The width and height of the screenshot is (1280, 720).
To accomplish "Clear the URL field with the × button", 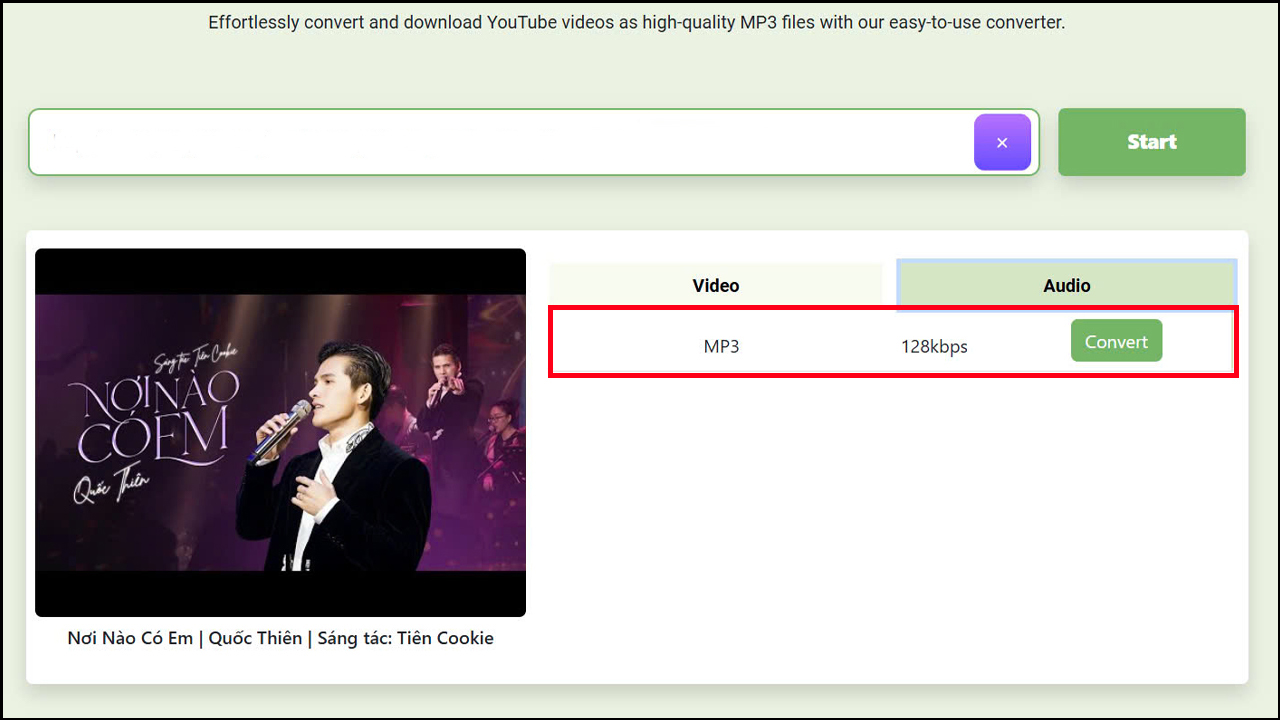I will [1002, 142].
